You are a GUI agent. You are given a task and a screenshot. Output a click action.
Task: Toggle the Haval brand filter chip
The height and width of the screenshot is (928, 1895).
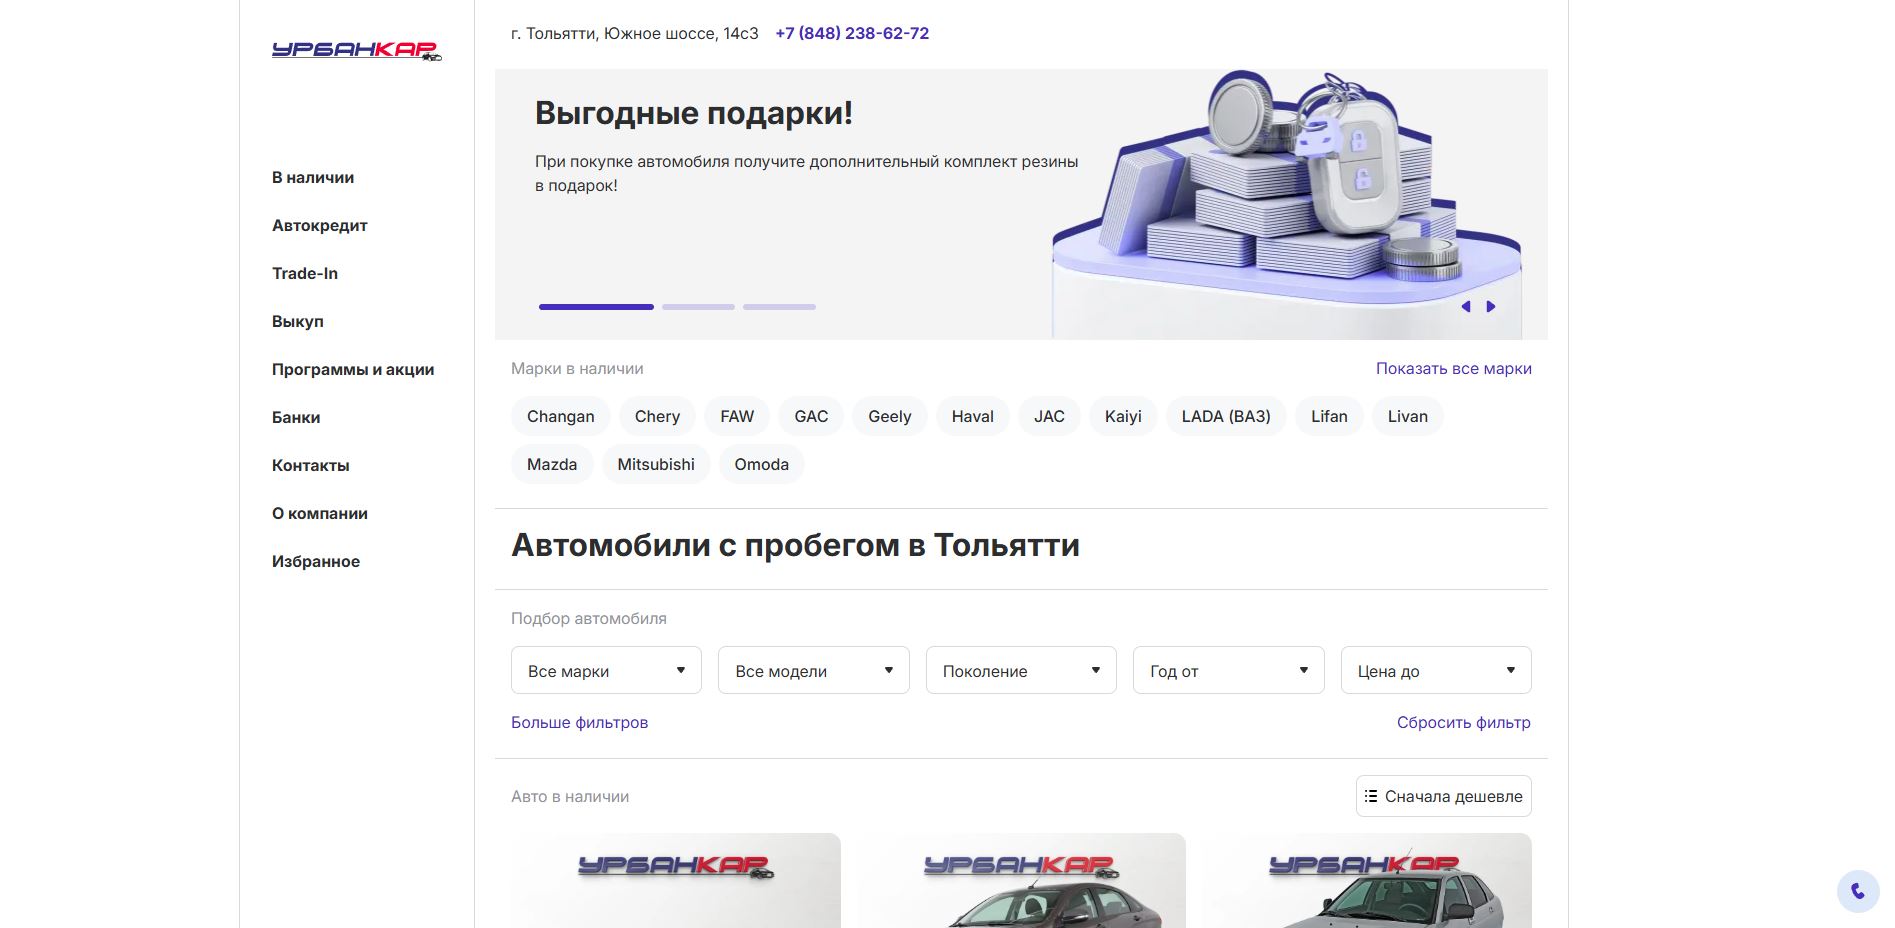pyautogui.click(x=971, y=416)
